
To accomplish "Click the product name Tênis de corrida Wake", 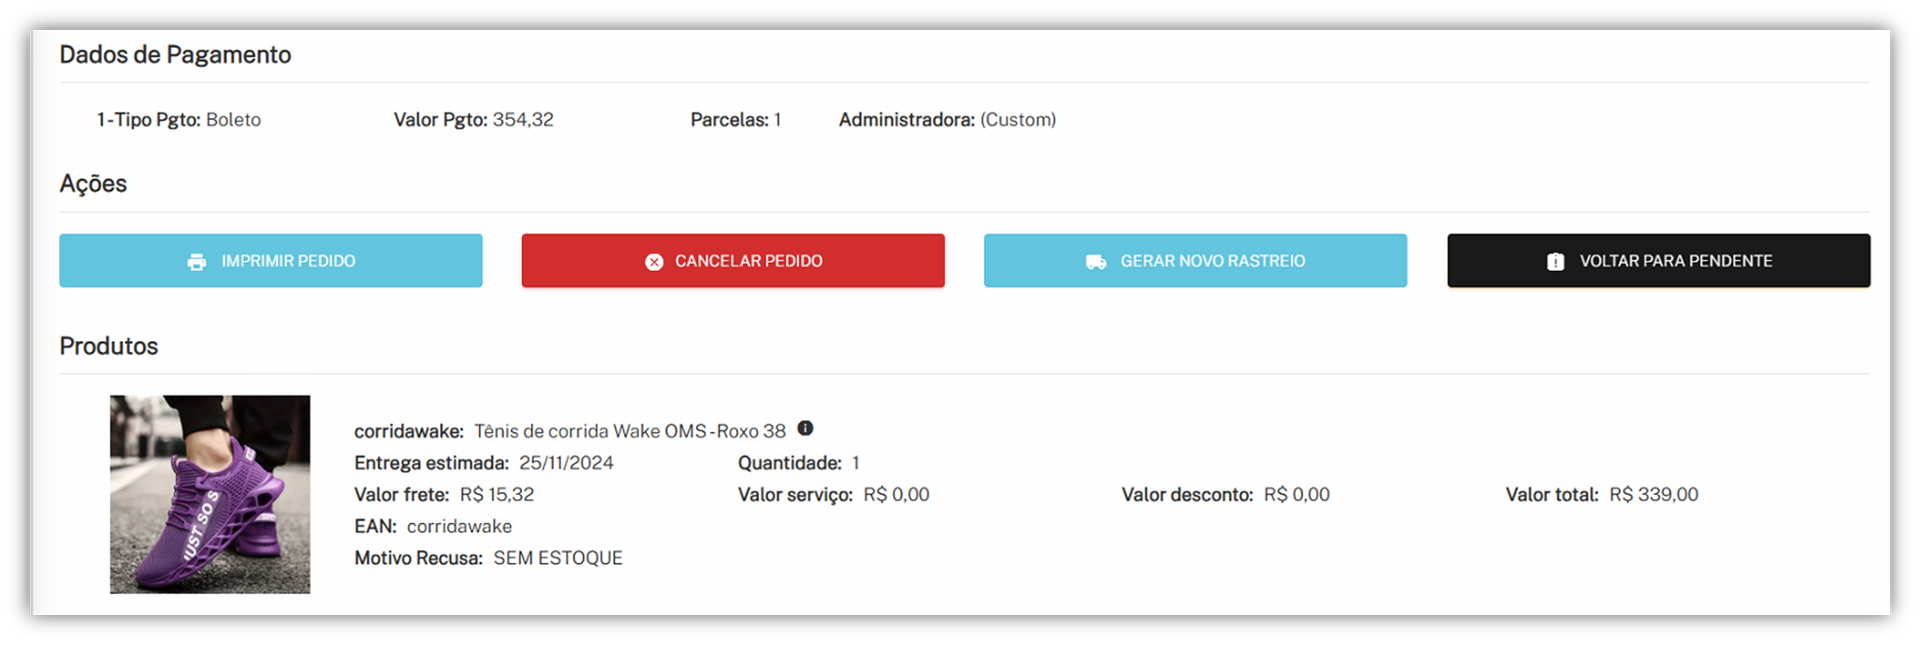I will [x=630, y=431].
